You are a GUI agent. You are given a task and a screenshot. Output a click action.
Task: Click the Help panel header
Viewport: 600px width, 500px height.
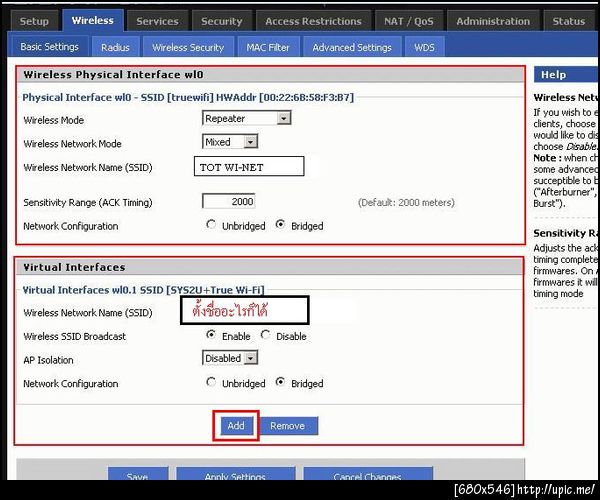[x=566, y=75]
